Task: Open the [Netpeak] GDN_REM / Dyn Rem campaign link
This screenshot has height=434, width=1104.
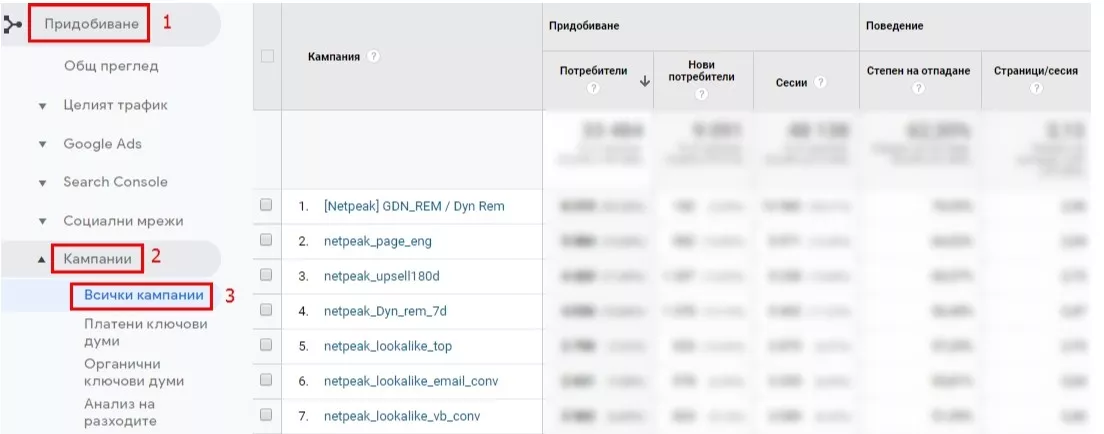Action: coord(414,206)
